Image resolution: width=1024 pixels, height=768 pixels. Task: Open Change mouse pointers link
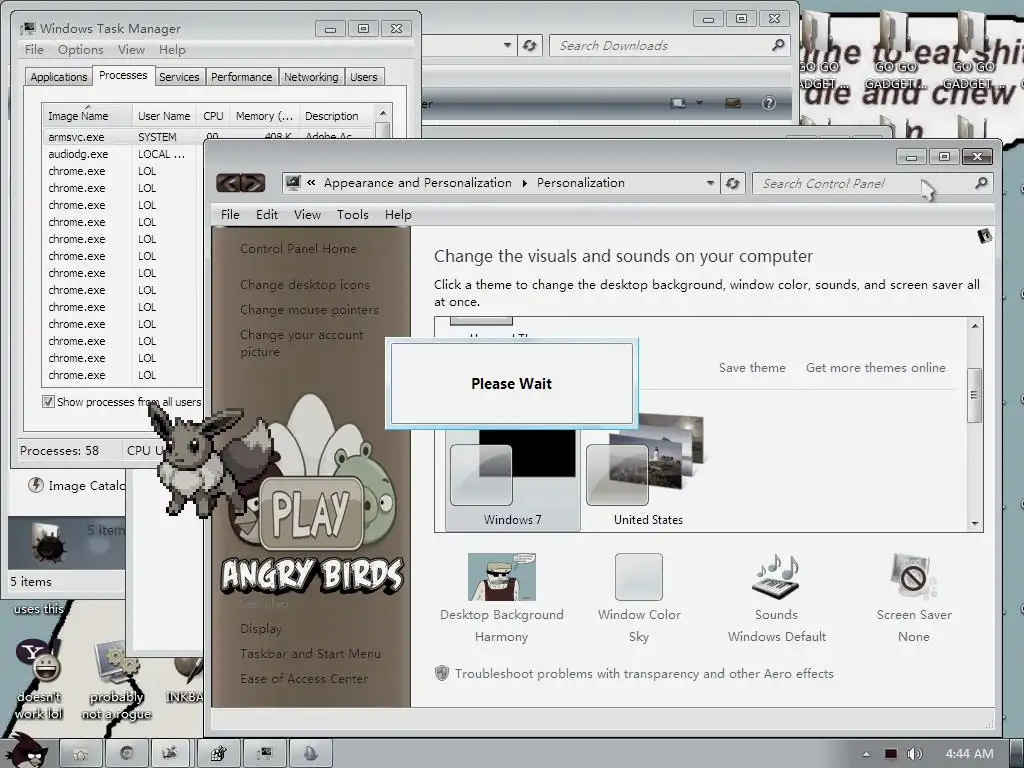[310, 310]
